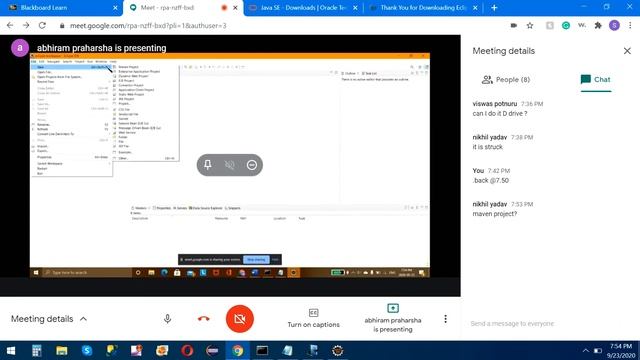This screenshot has width=640, height=360.
Task: Close the Meeting details side panel
Action: (627, 51)
